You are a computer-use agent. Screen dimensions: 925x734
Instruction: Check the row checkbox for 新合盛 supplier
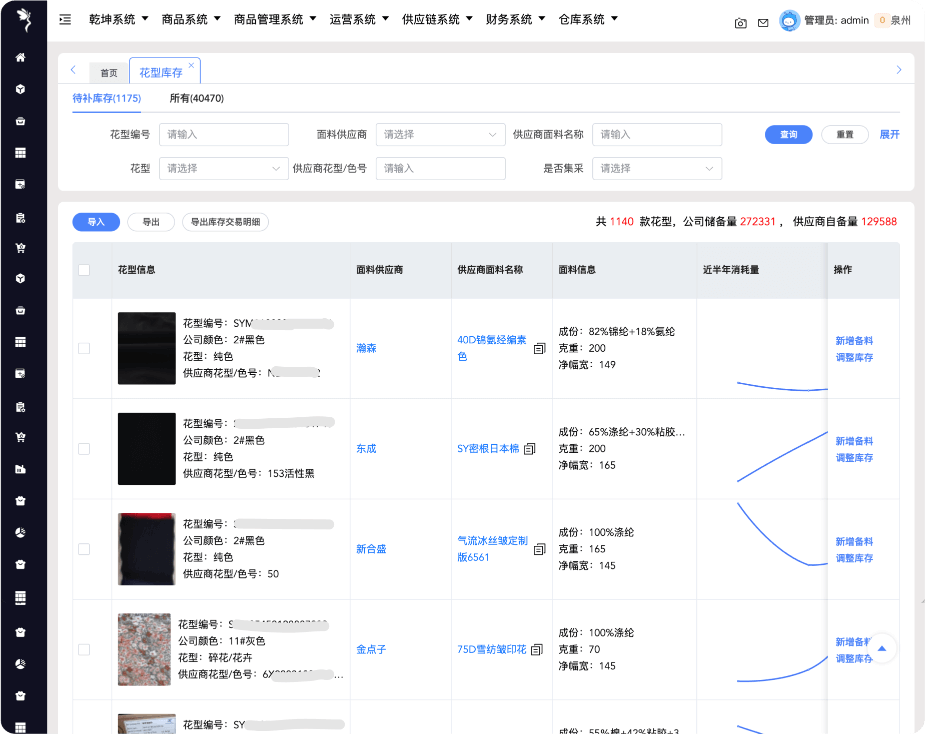[84, 549]
